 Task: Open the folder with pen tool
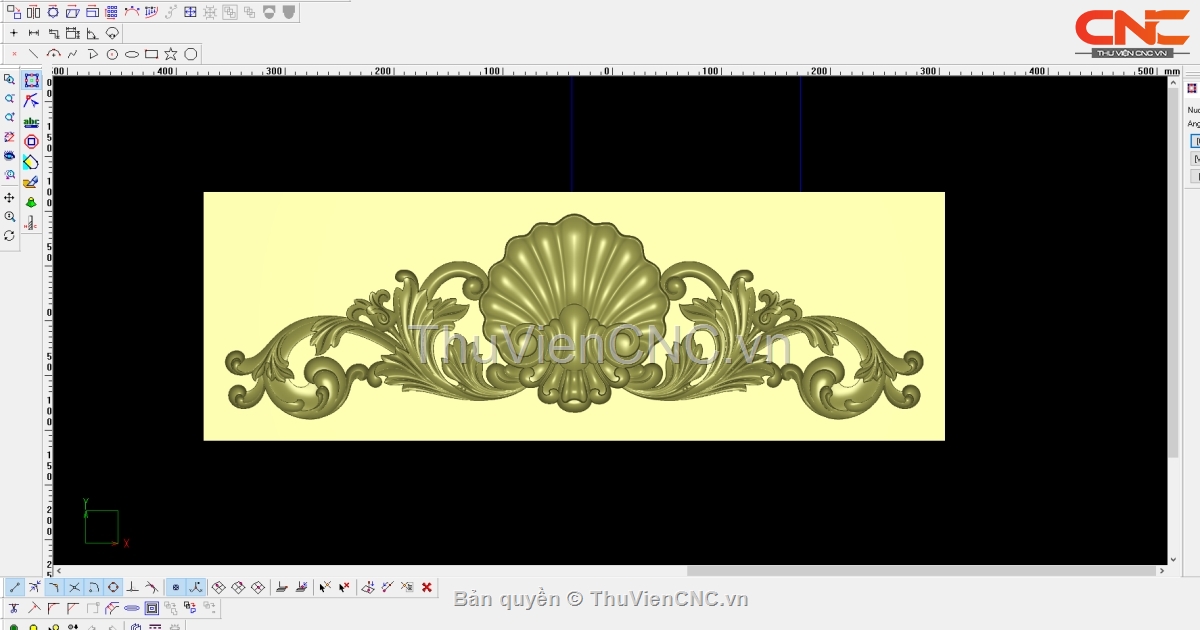(31, 182)
